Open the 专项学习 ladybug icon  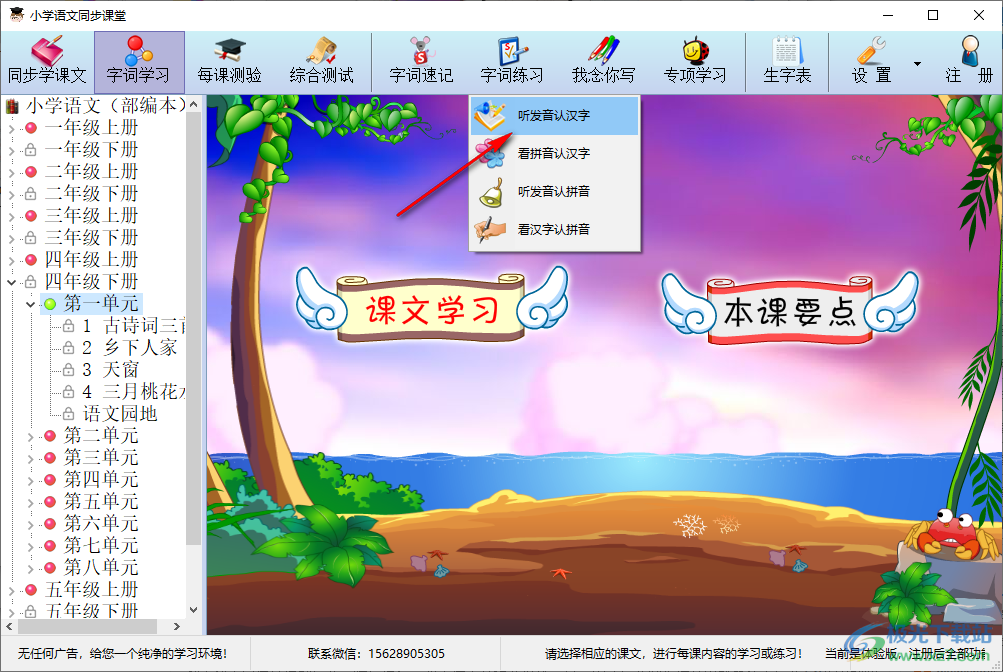pyautogui.click(x=694, y=60)
